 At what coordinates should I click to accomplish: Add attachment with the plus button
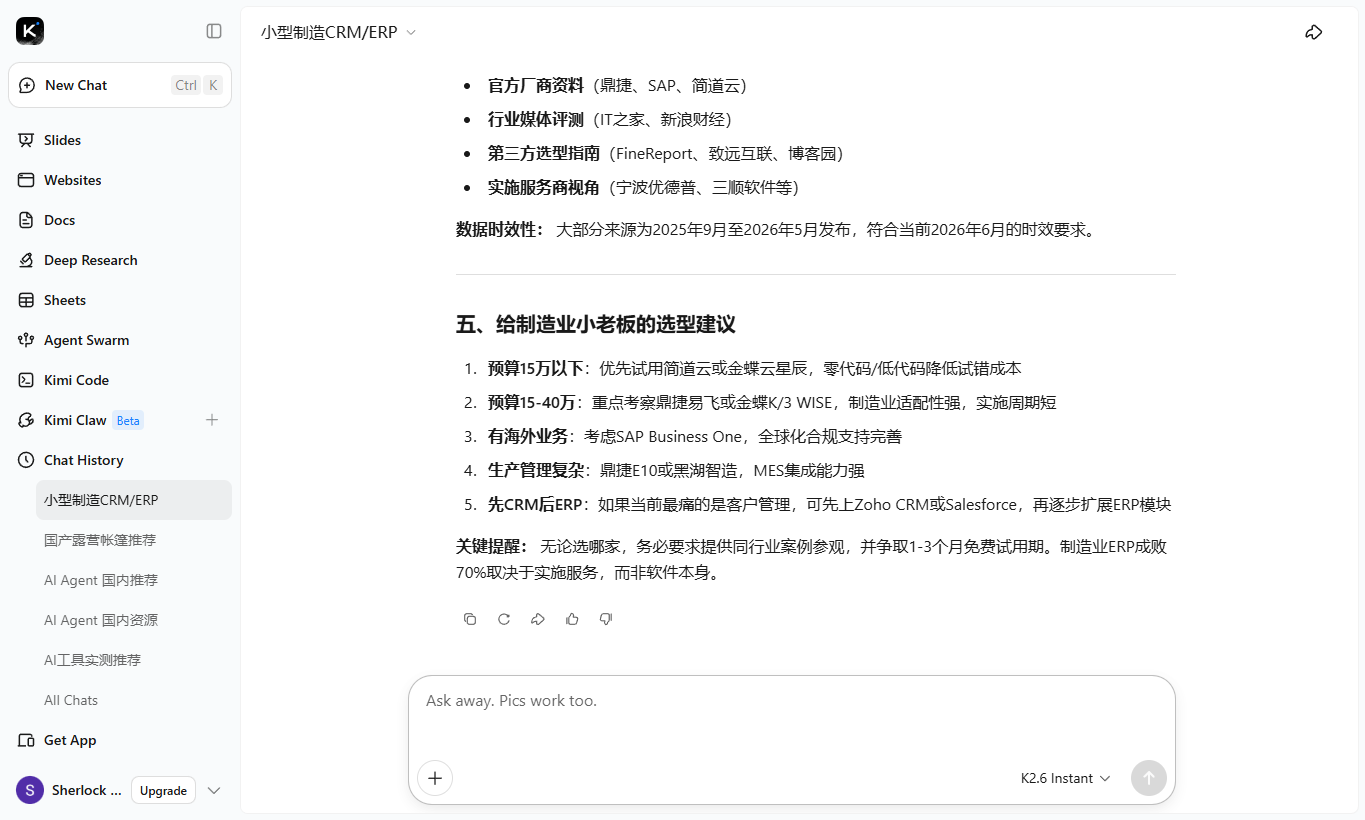pos(435,778)
